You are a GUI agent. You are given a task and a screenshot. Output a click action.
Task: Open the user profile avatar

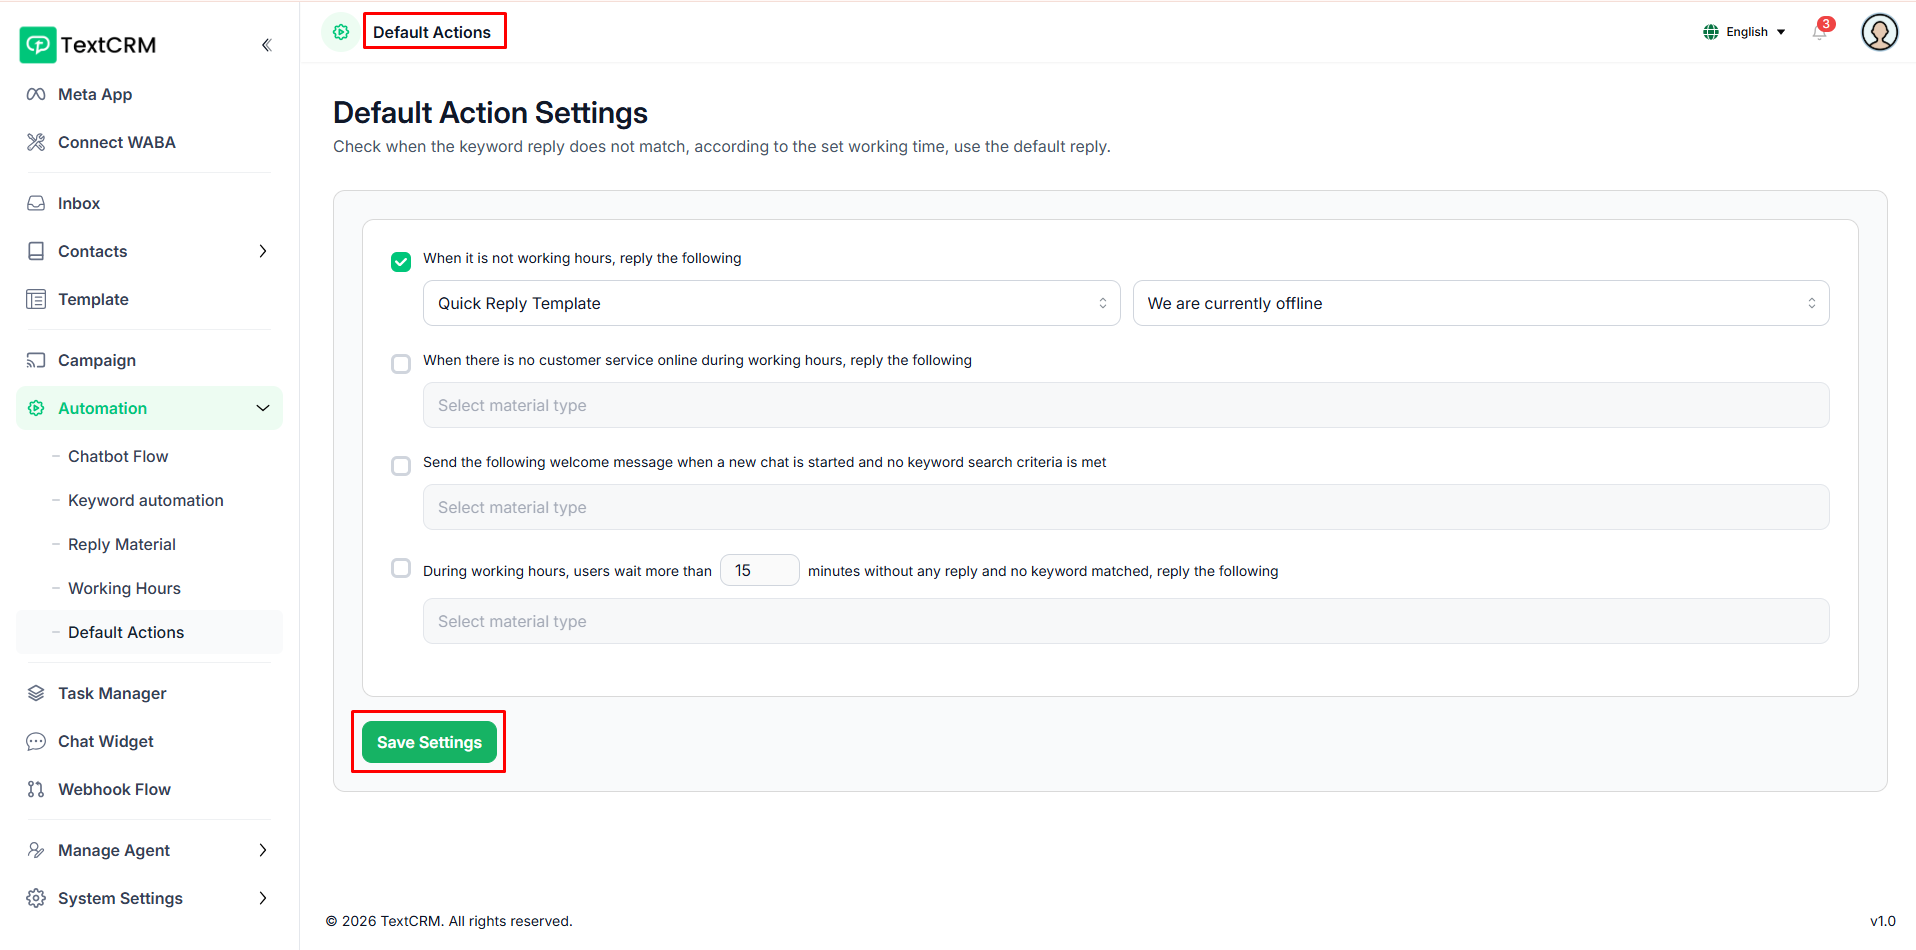[1879, 32]
